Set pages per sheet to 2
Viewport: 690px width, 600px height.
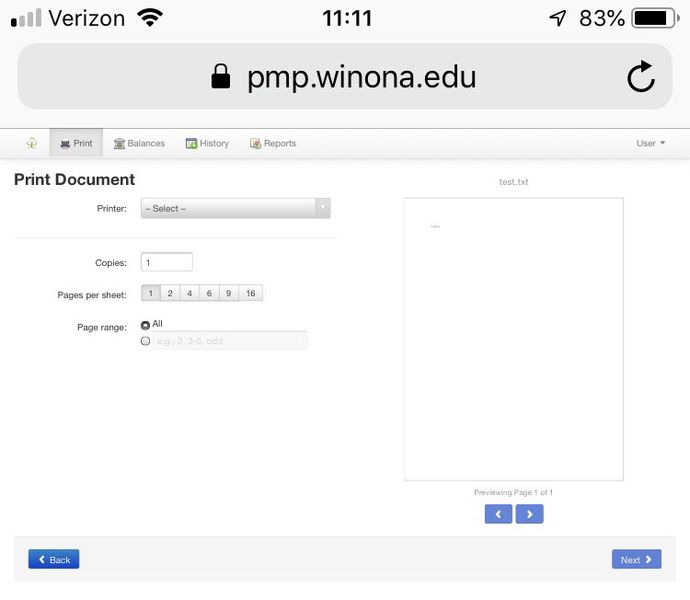170,293
